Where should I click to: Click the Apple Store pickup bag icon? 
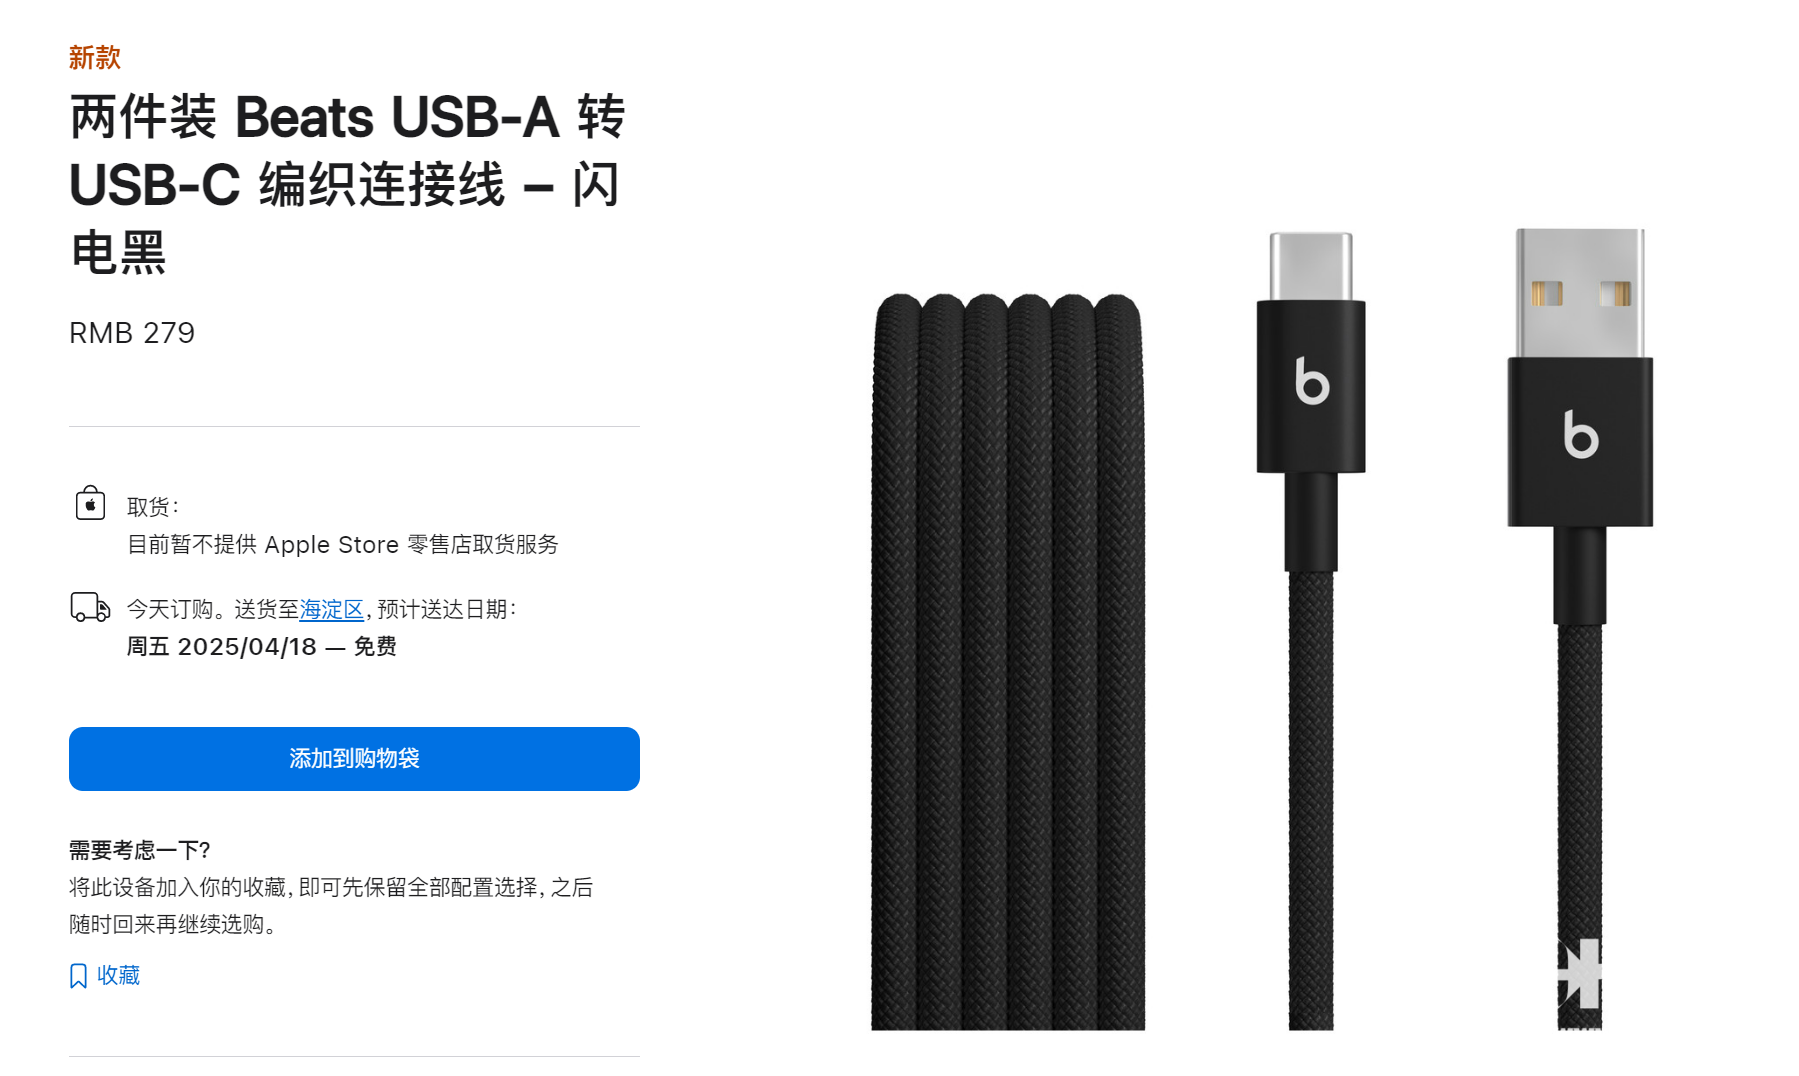90,503
